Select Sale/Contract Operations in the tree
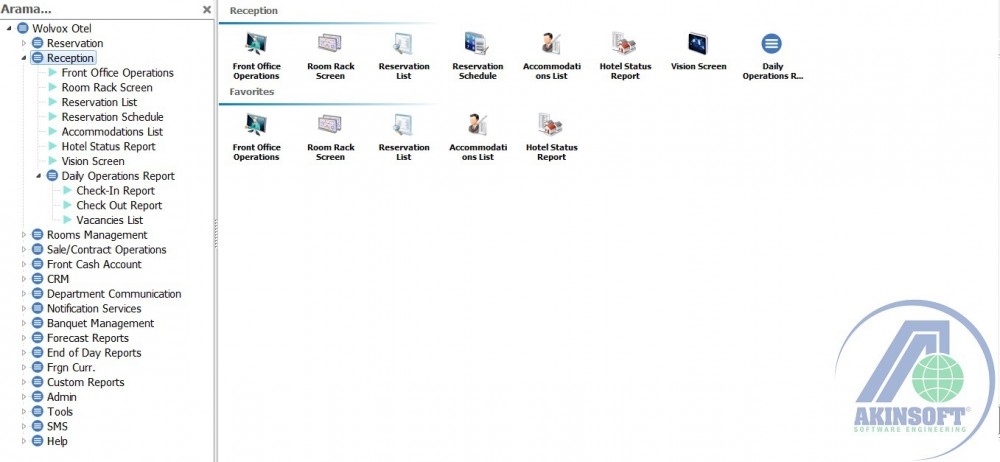1000x462 pixels. click(107, 250)
